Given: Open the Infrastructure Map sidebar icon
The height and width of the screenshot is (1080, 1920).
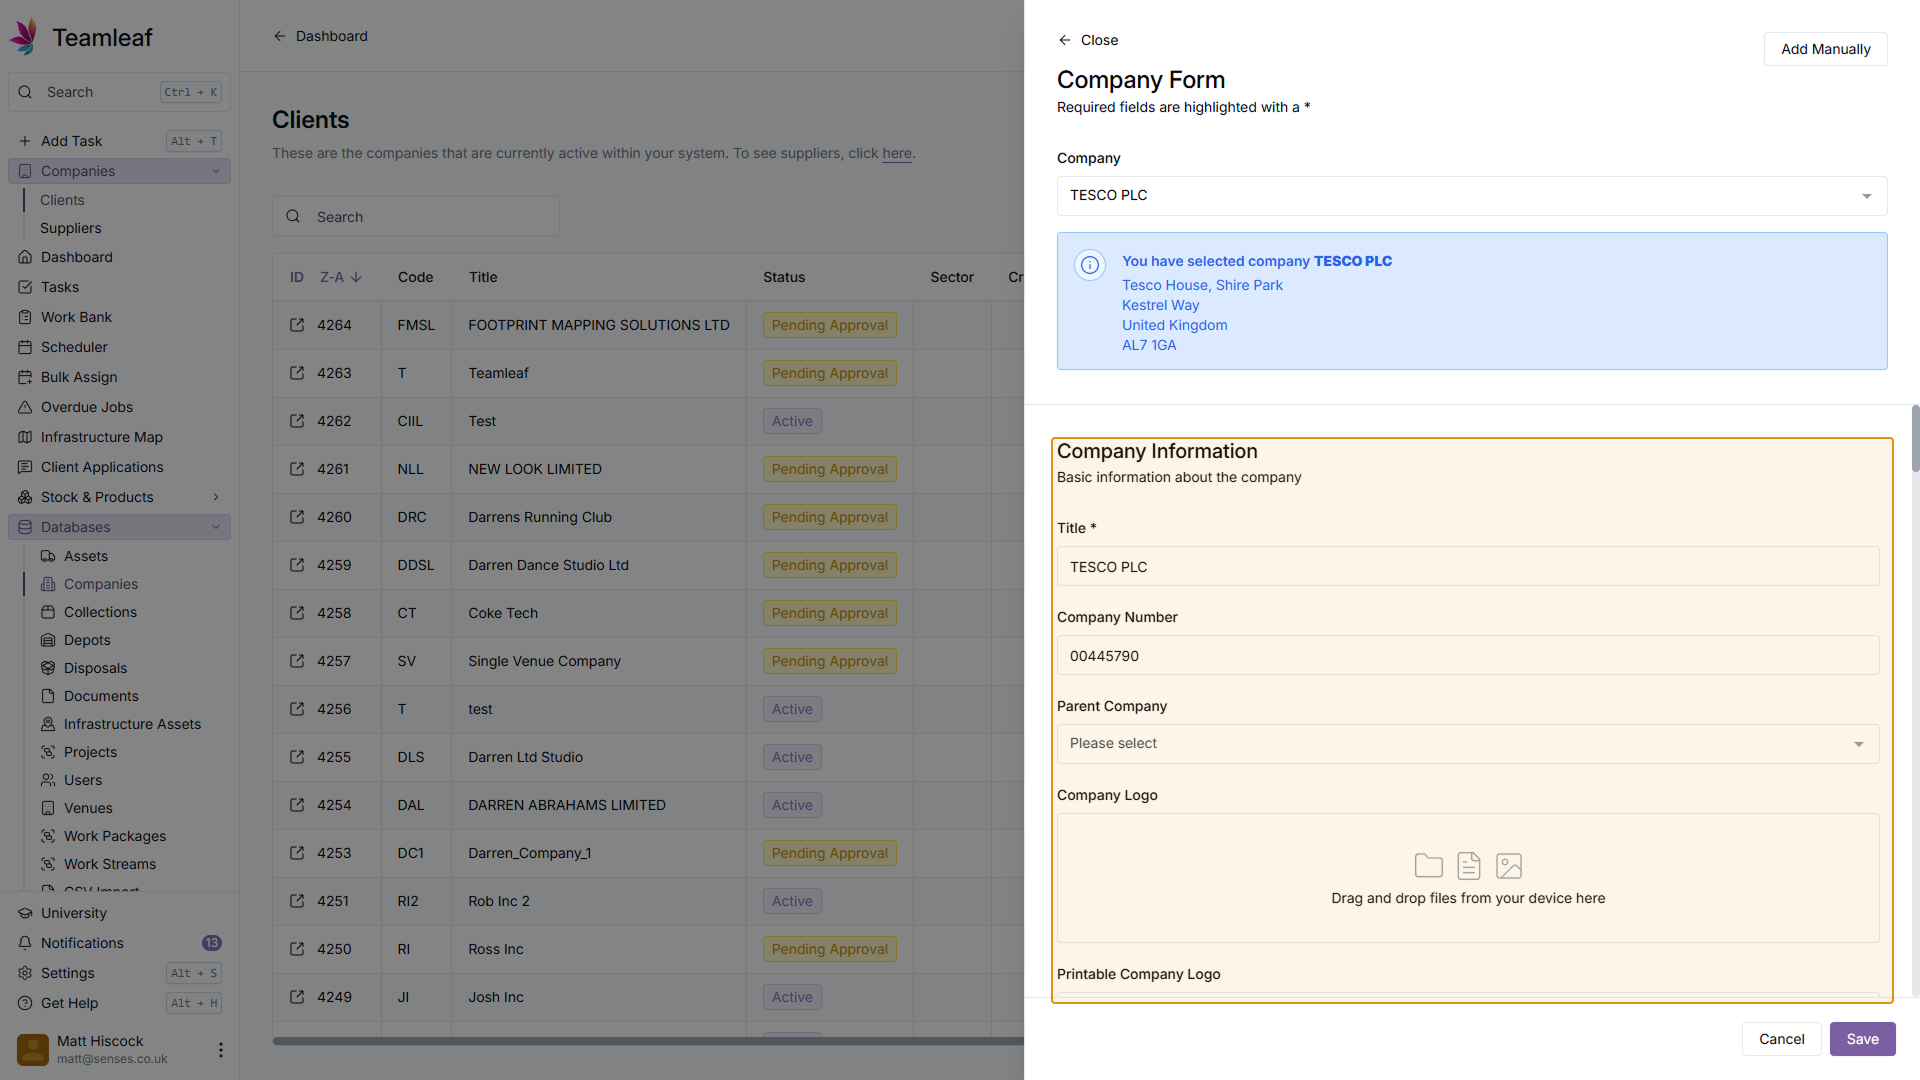Looking at the screenshot, I should pyautogui.click(x=25, y=437).
